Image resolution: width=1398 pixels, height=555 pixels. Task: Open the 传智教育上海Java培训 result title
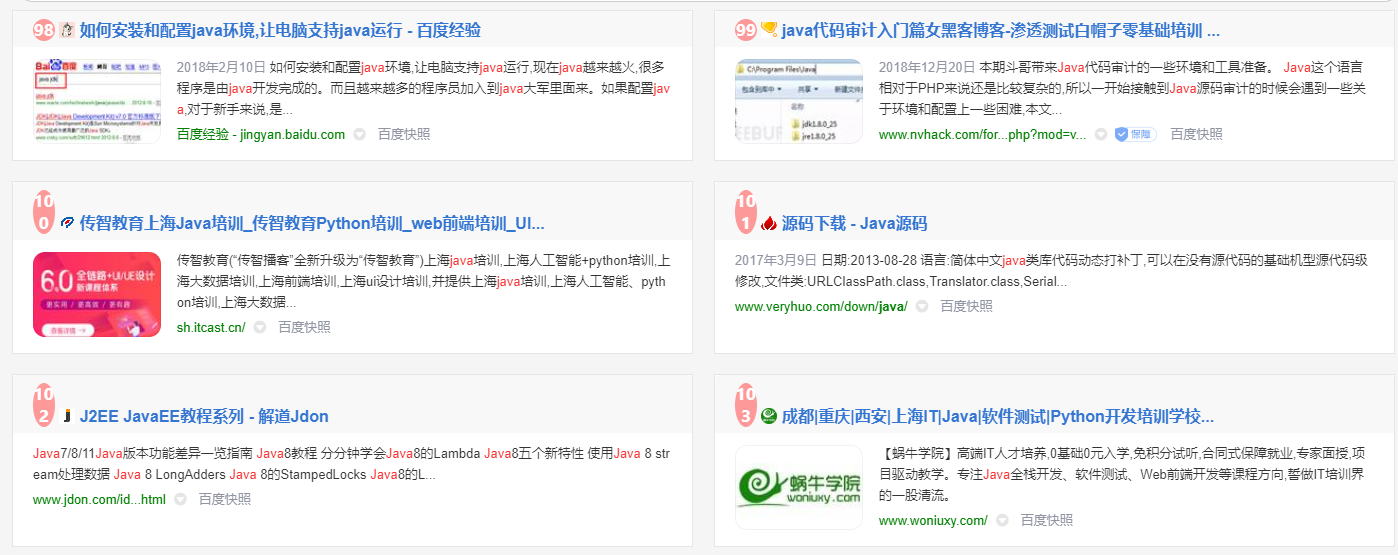click(x=312, y=223)
